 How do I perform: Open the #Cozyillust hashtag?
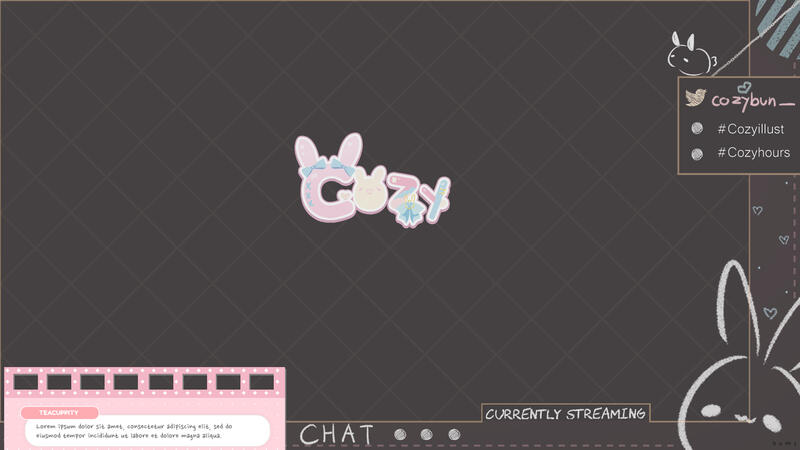(750, 129)
